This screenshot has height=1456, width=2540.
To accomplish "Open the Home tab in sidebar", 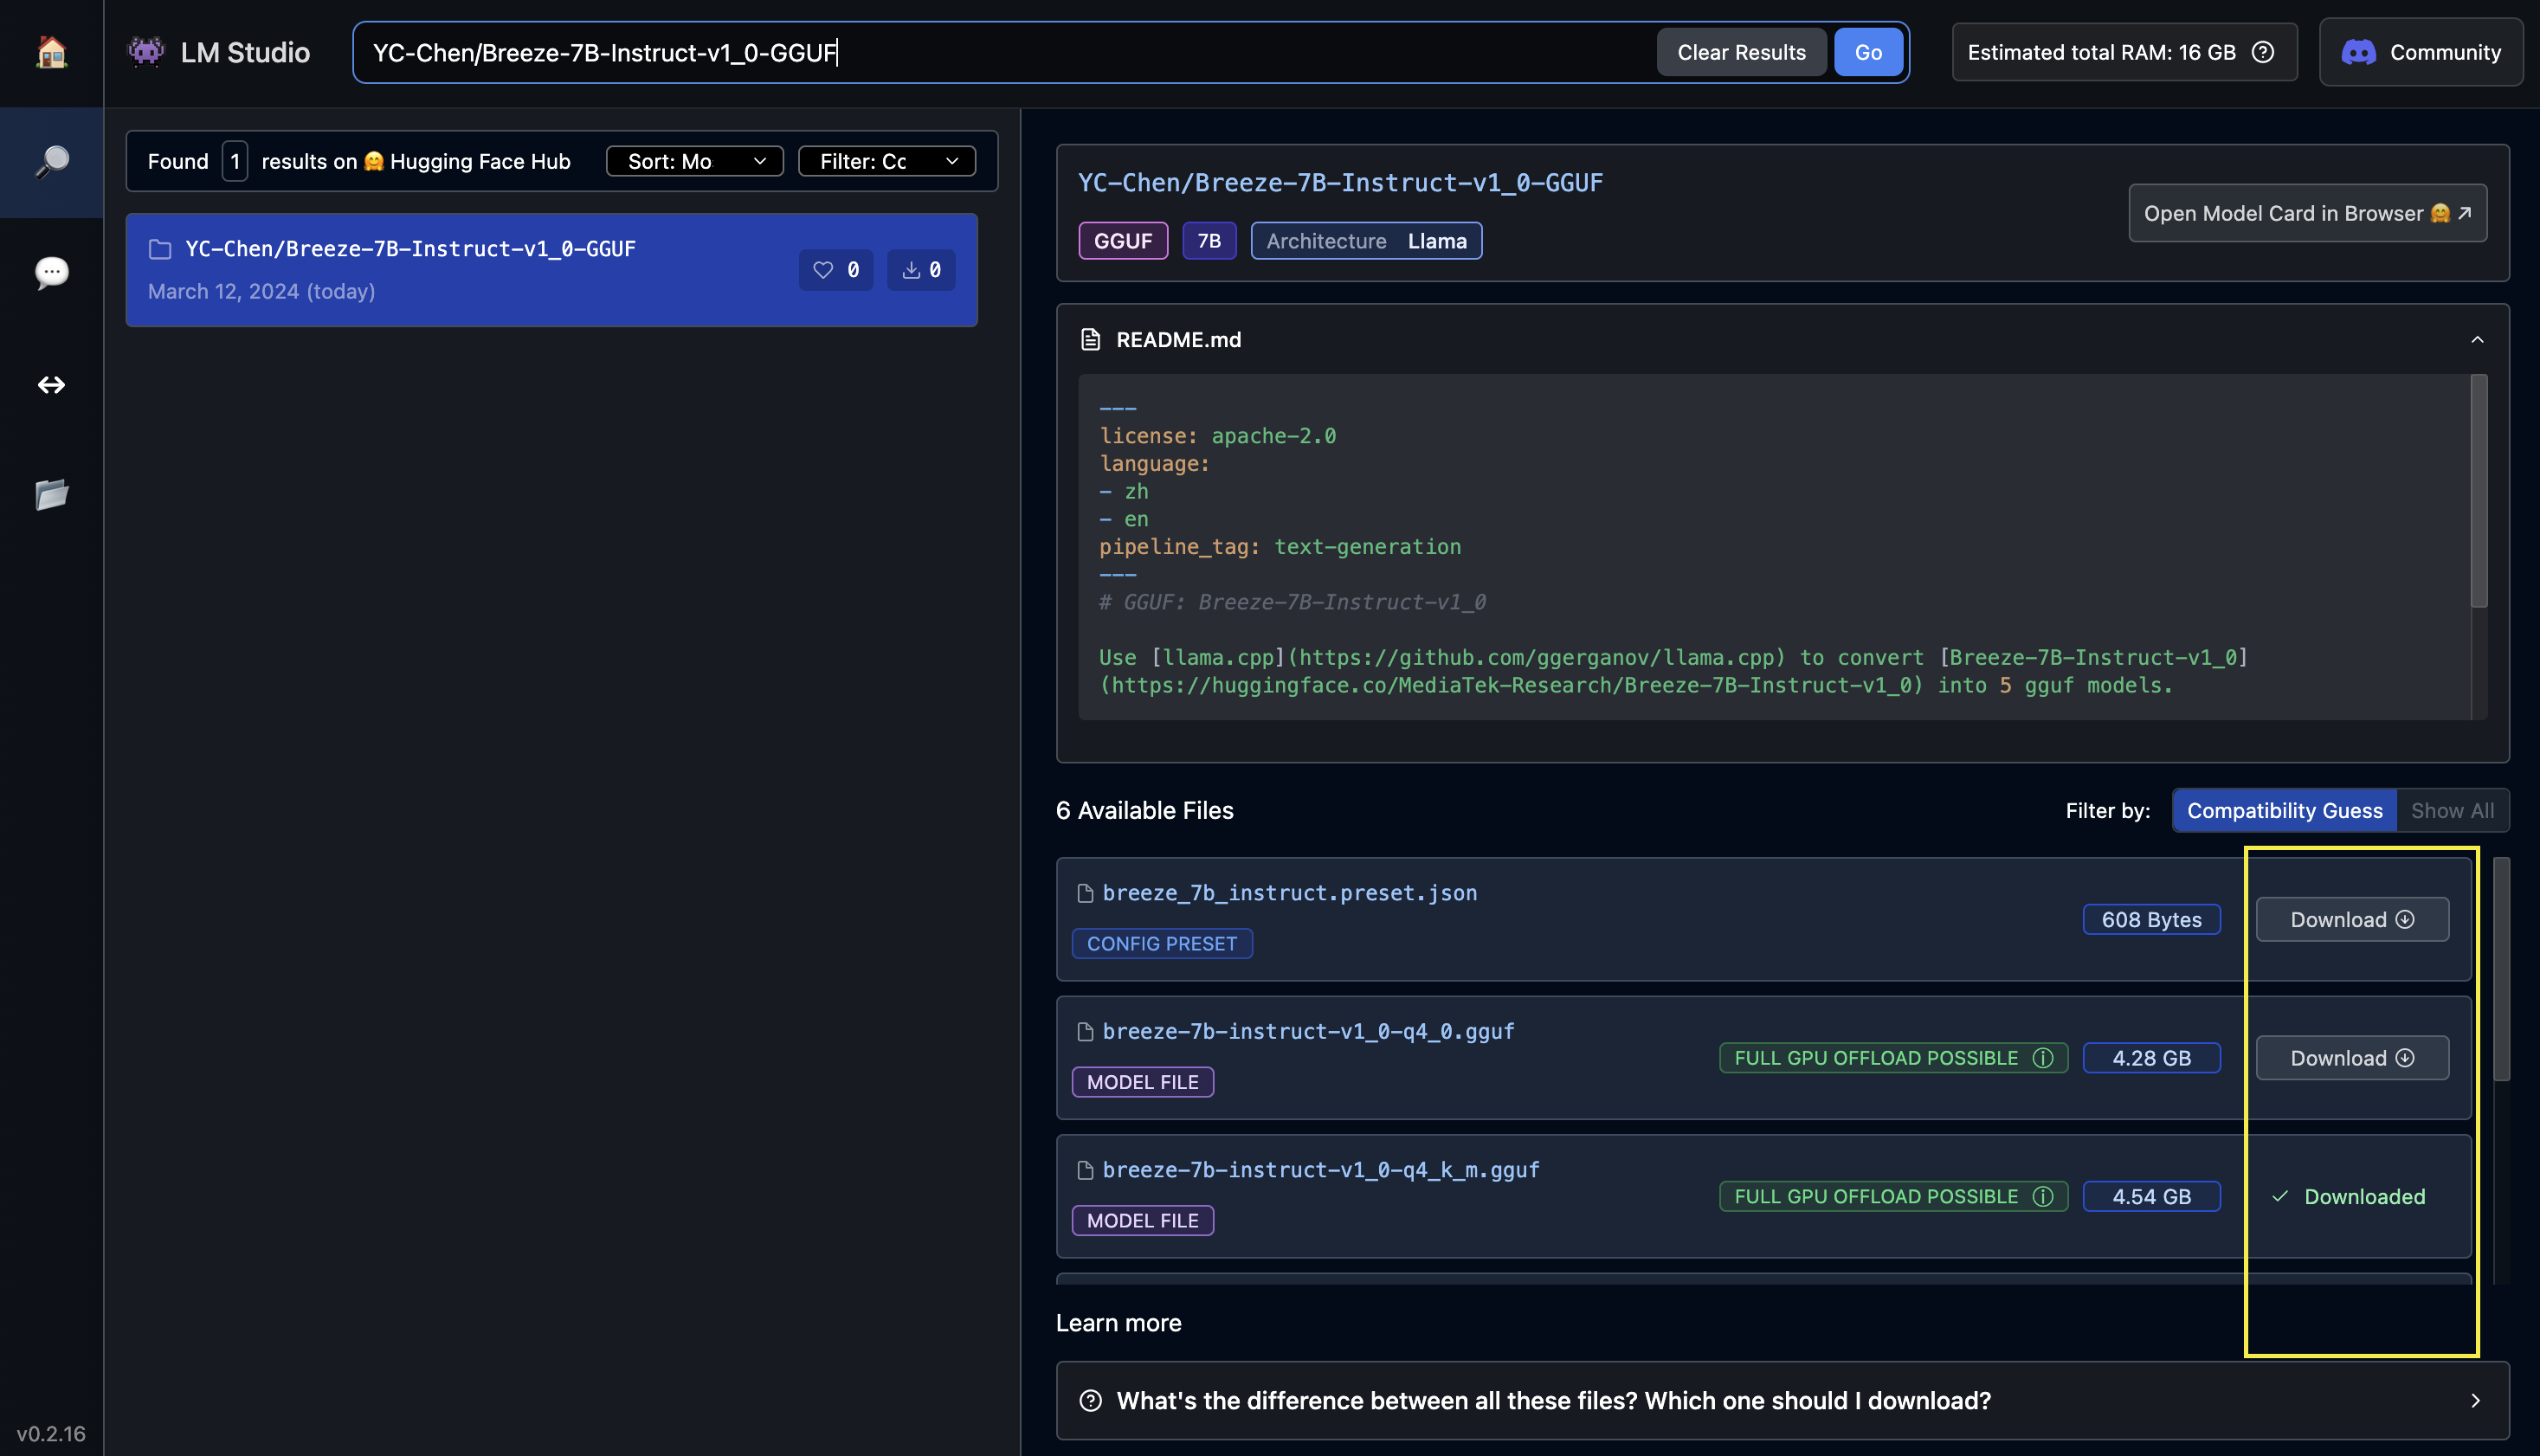I will tap(51, 52).
